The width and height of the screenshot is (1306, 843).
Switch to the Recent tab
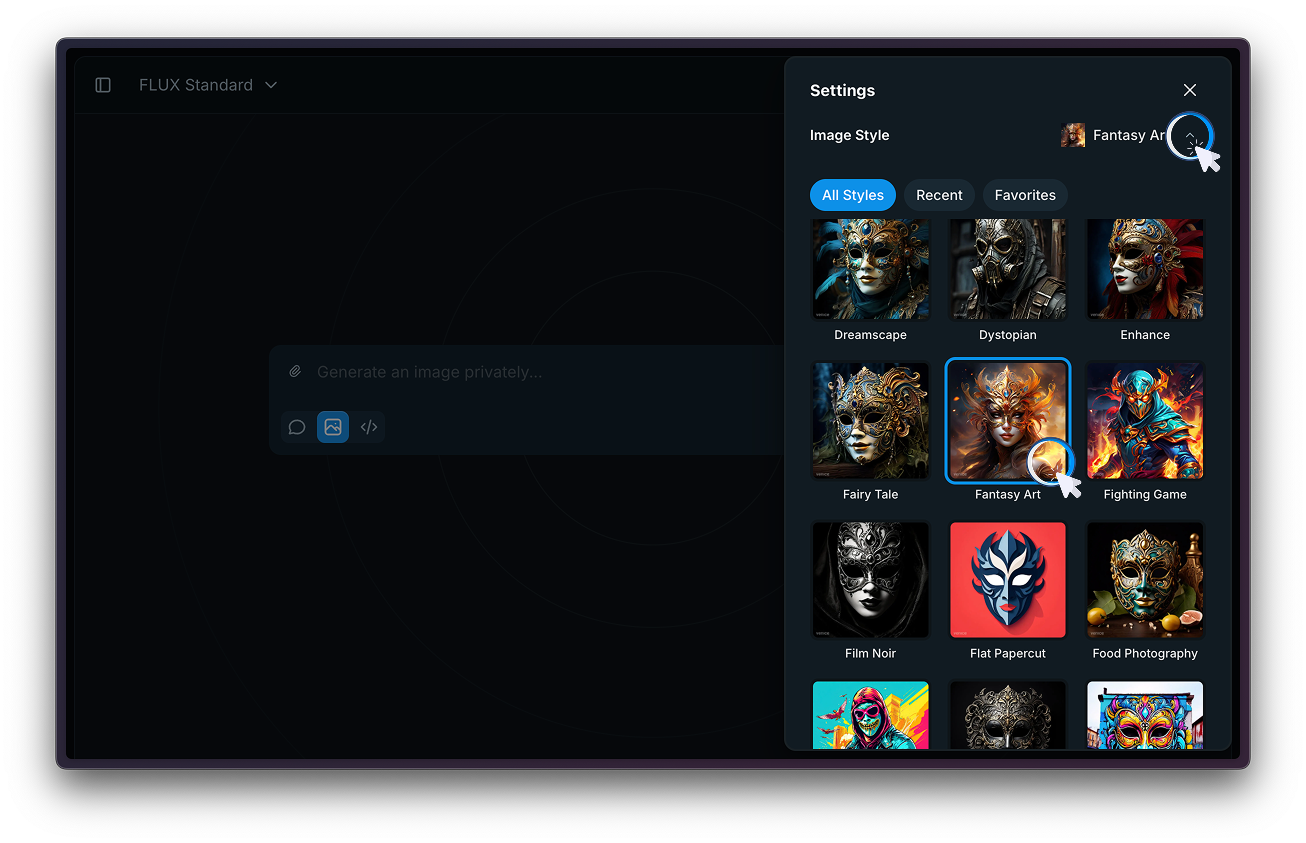pyautogui.click(x=939, y=195)
